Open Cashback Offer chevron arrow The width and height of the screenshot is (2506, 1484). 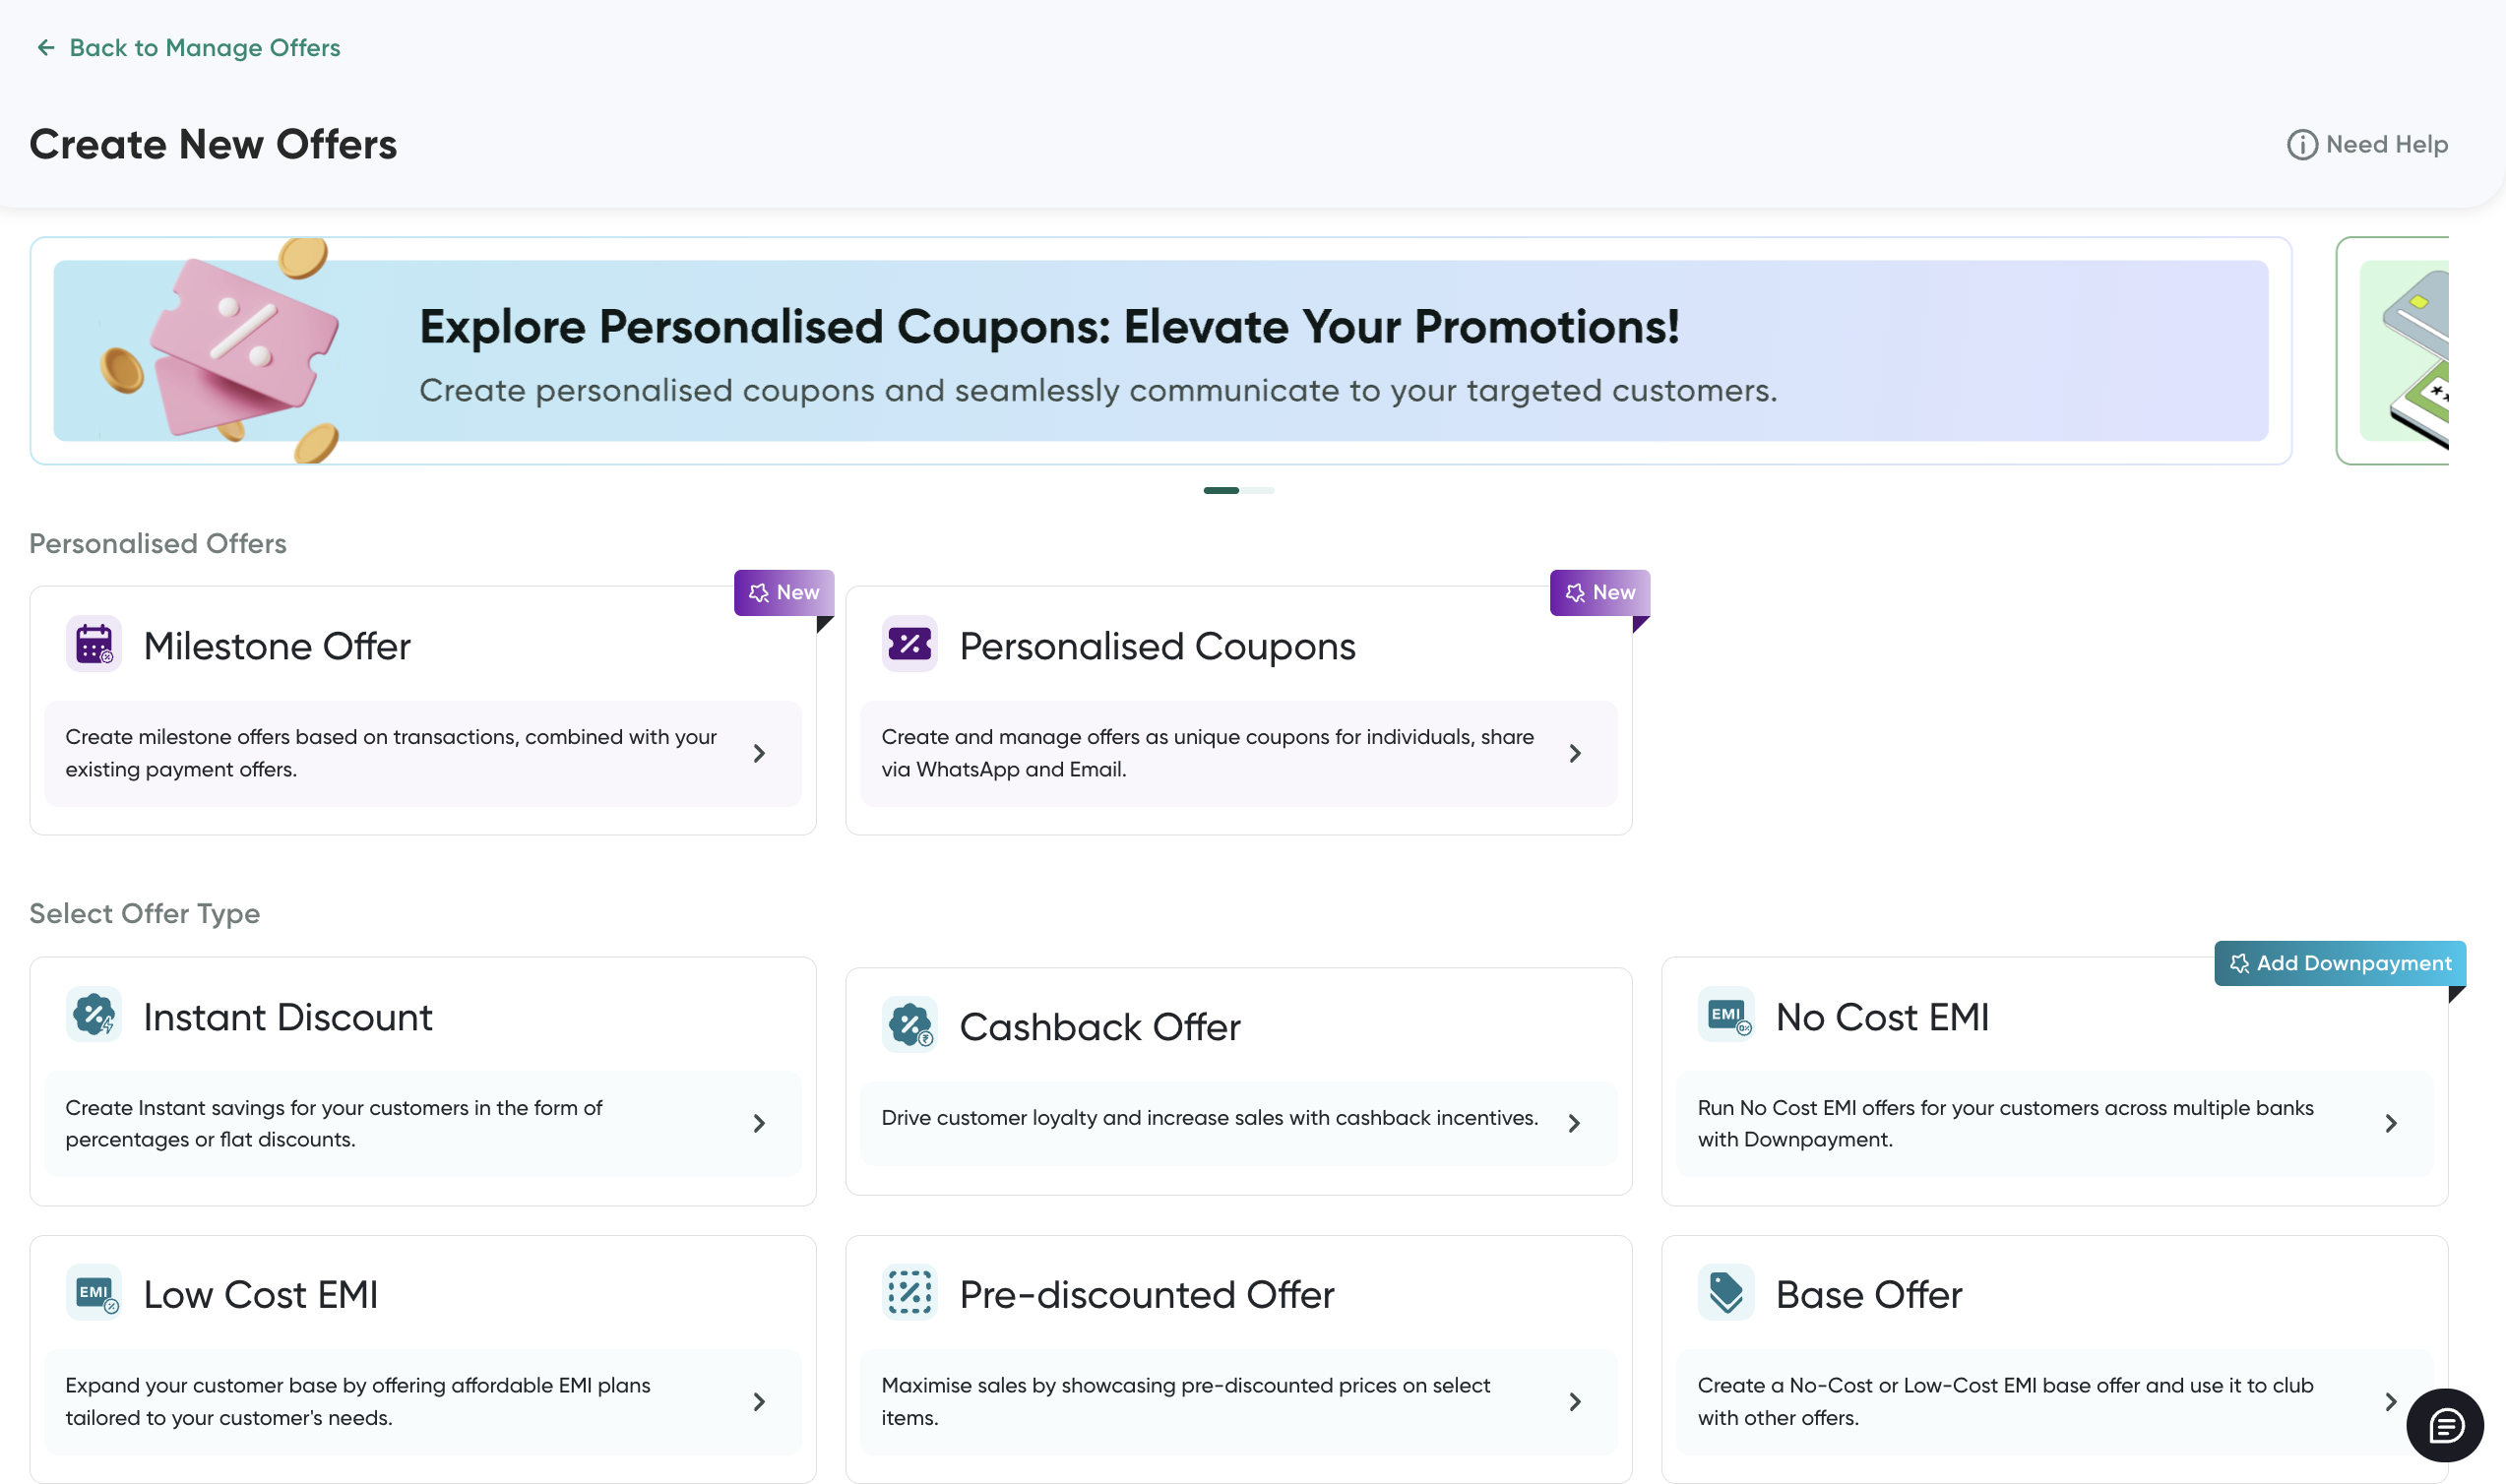[1575, 1124]
